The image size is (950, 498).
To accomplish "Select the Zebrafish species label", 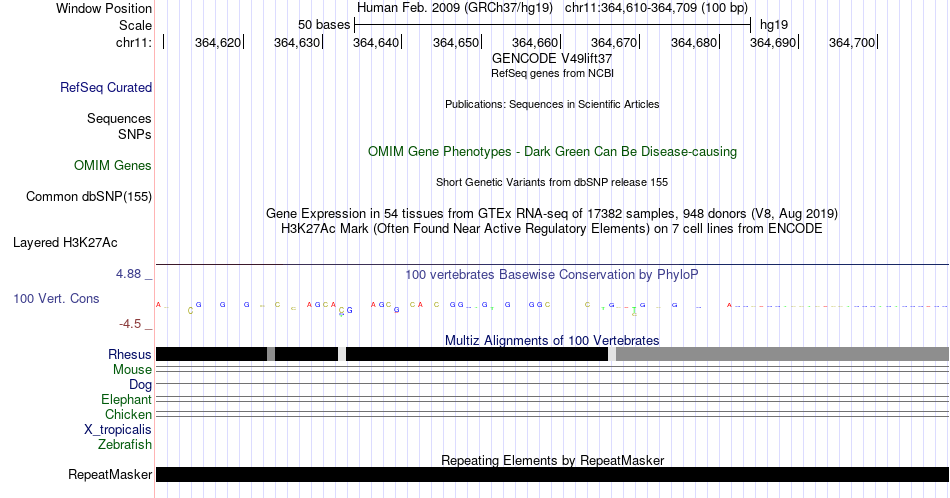I will [x=125, y=444].
